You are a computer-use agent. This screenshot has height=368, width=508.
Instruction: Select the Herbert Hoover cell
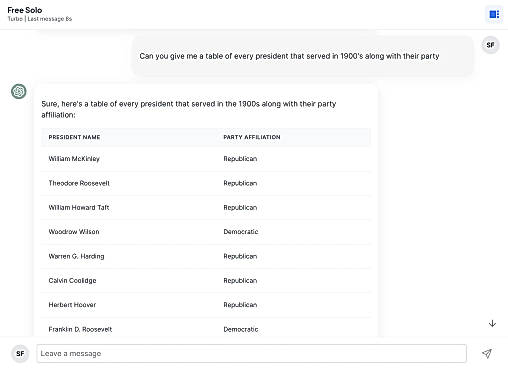point(72,305)
